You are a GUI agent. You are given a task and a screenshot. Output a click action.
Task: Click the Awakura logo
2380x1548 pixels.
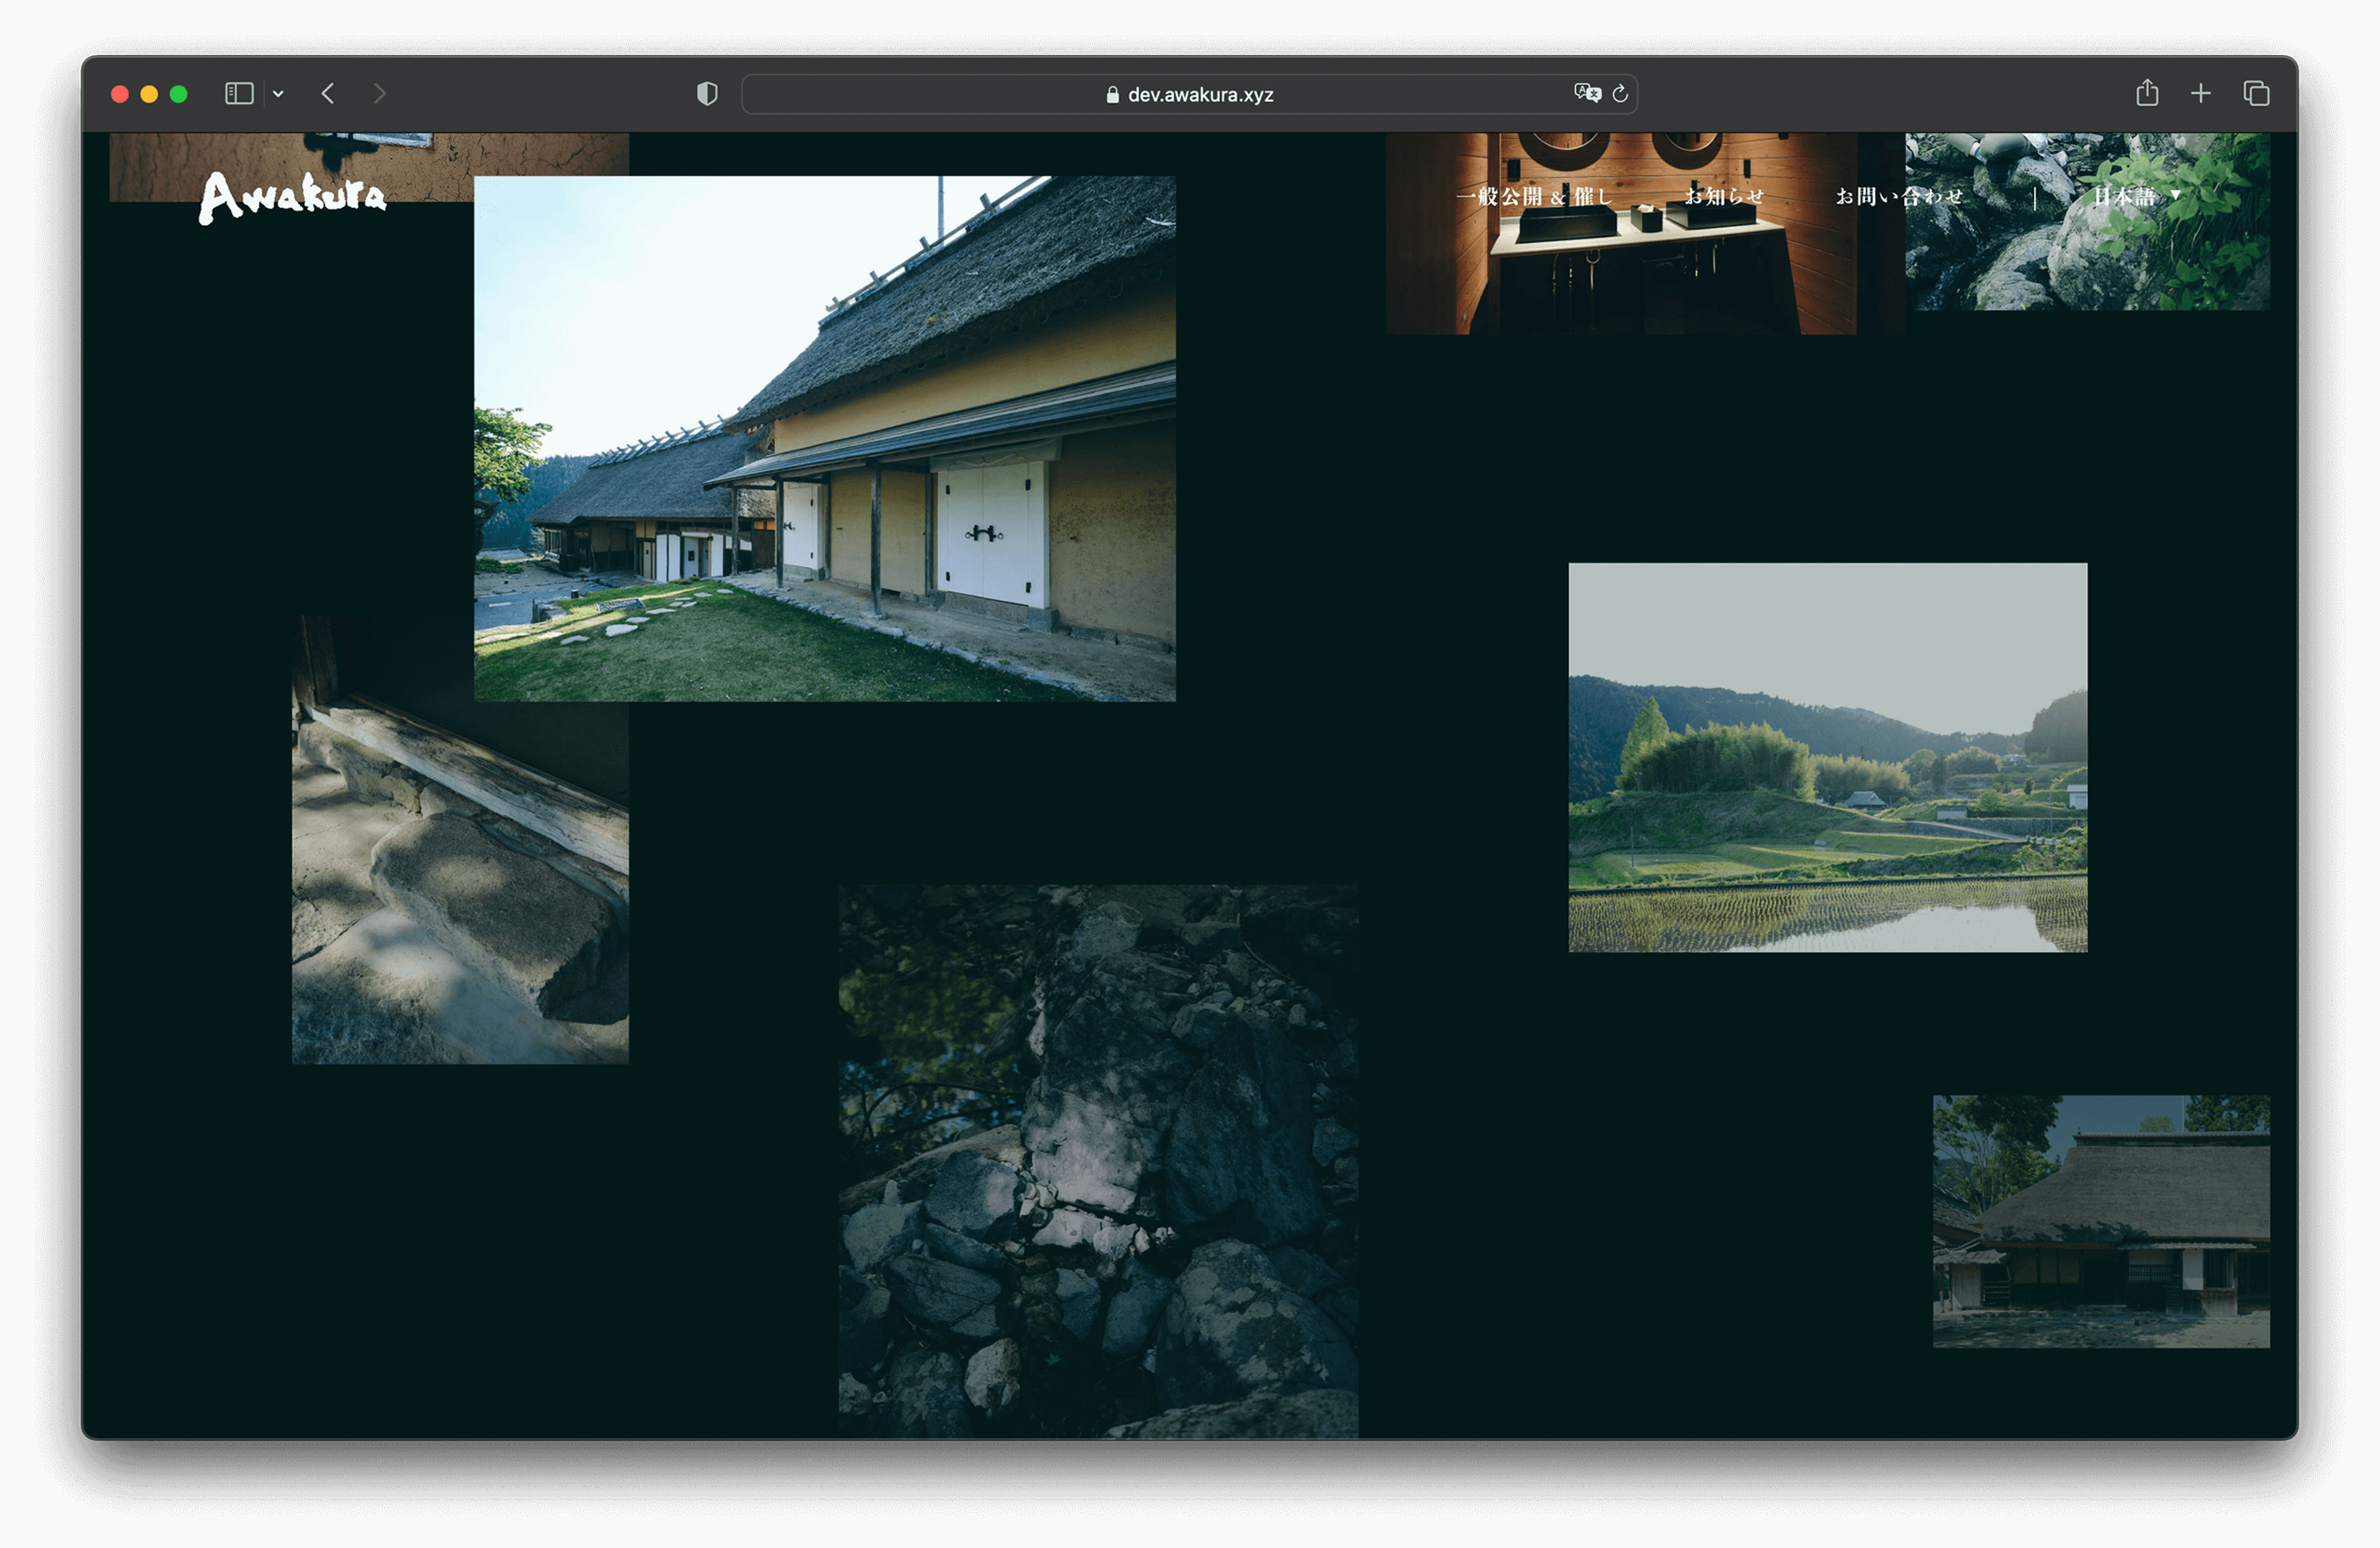[292, 197]
